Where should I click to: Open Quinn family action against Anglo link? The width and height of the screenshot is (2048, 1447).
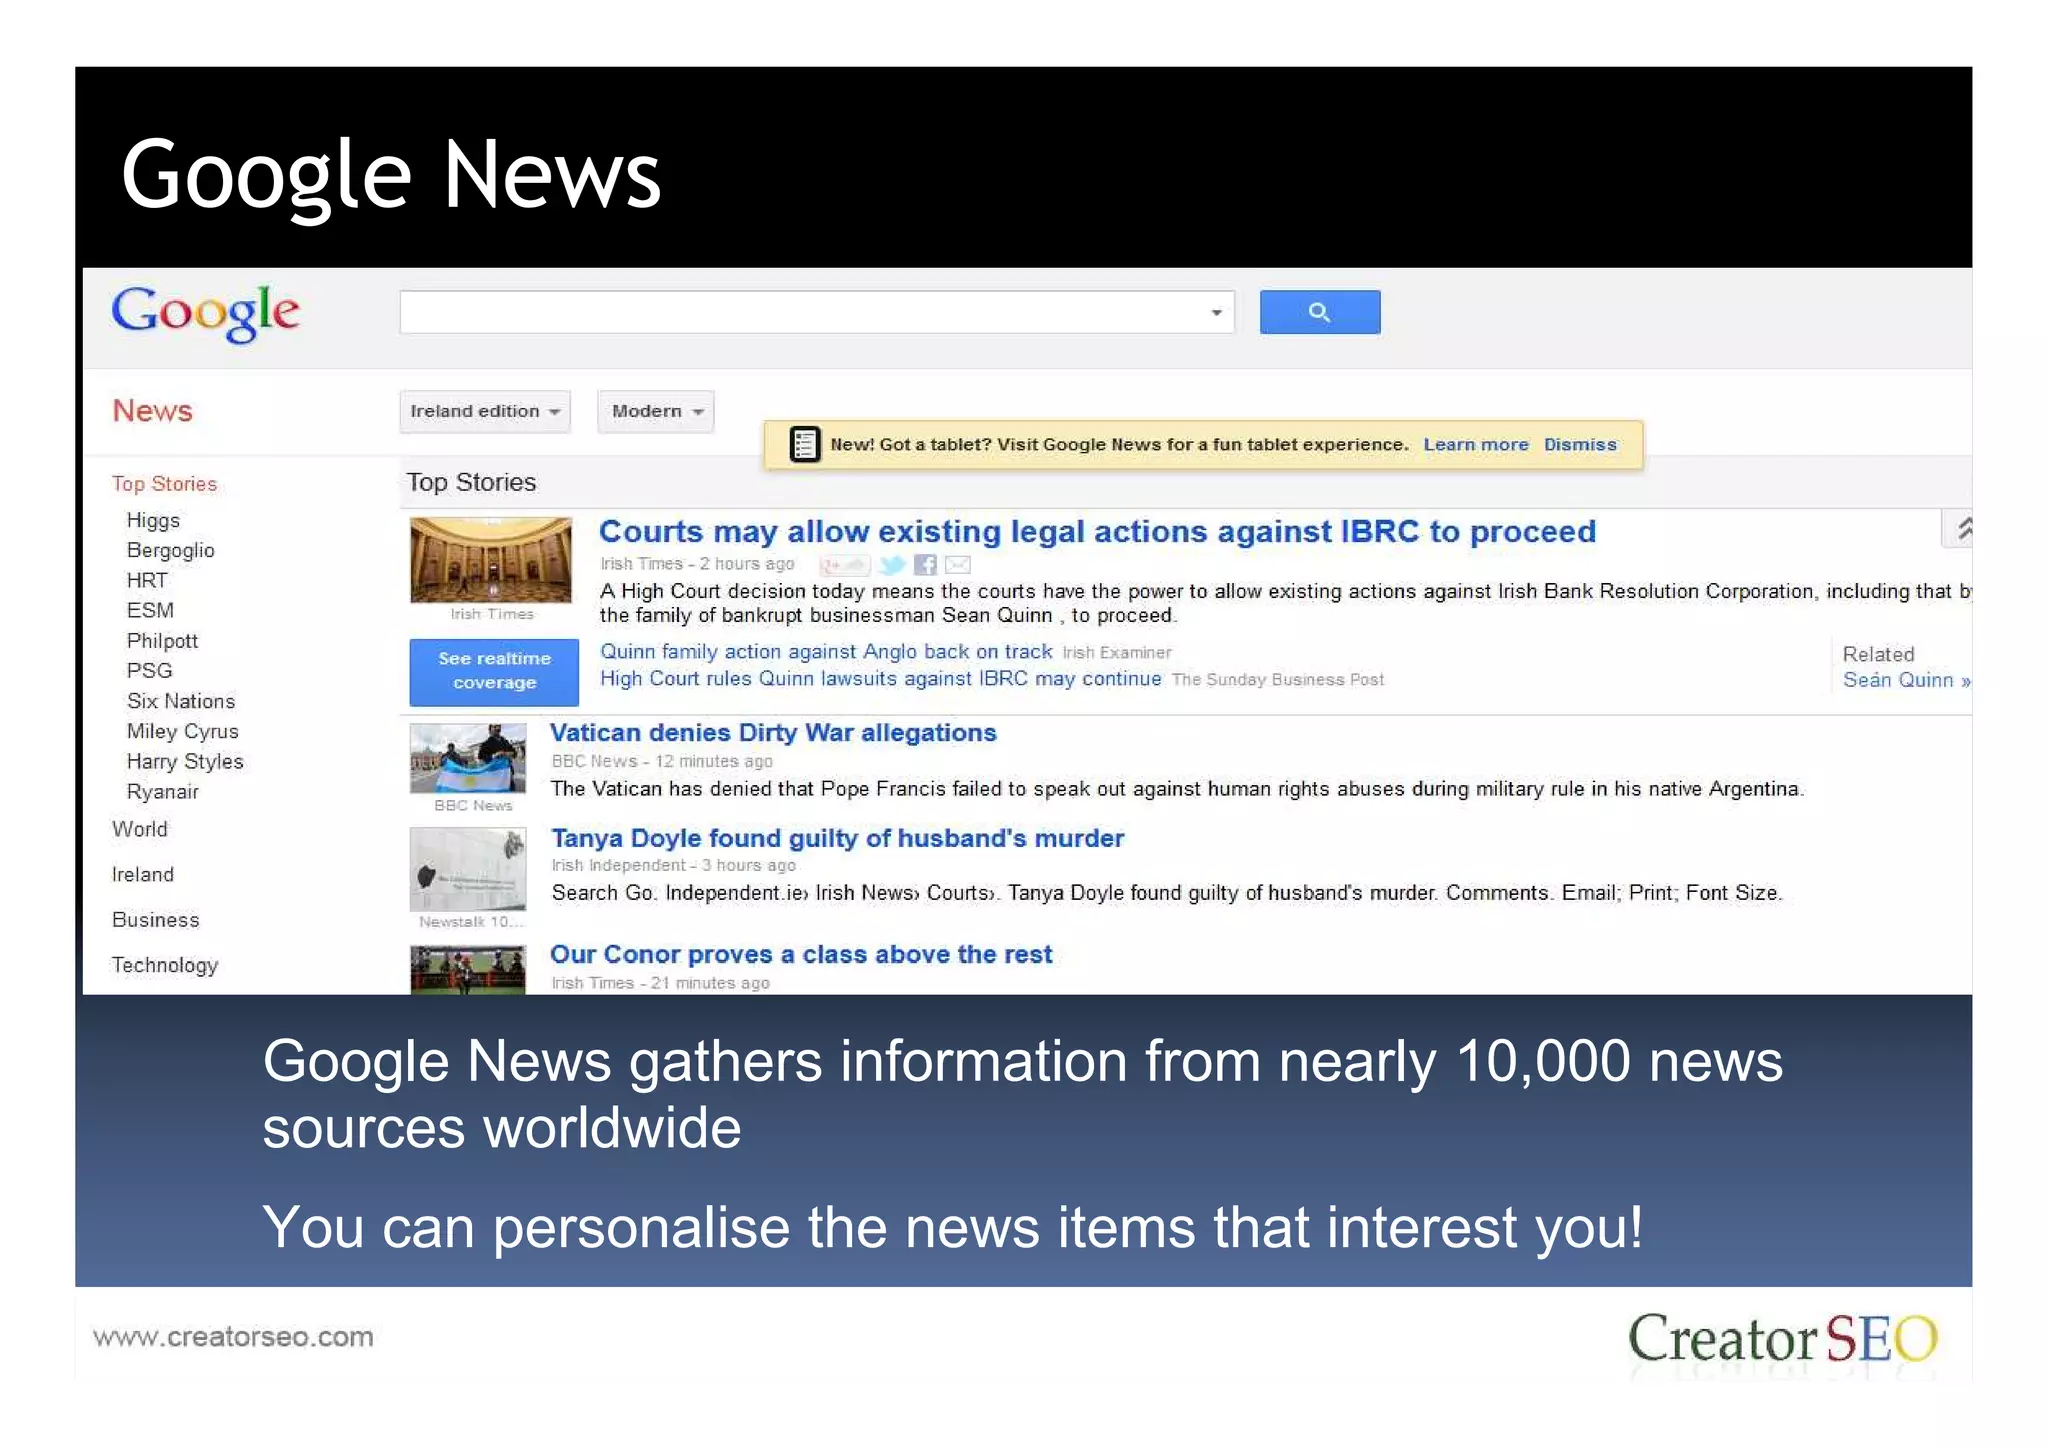tap(826, 652)
